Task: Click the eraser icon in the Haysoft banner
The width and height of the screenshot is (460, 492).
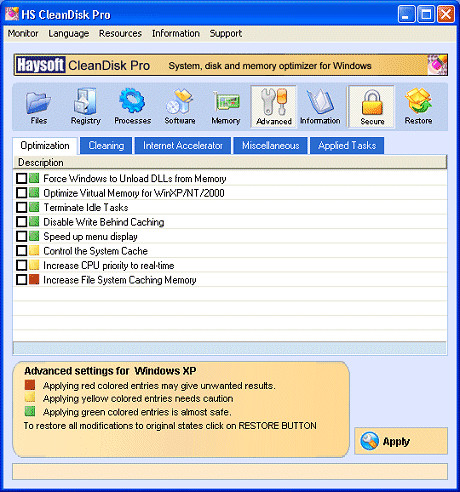Action: (437, 65)
